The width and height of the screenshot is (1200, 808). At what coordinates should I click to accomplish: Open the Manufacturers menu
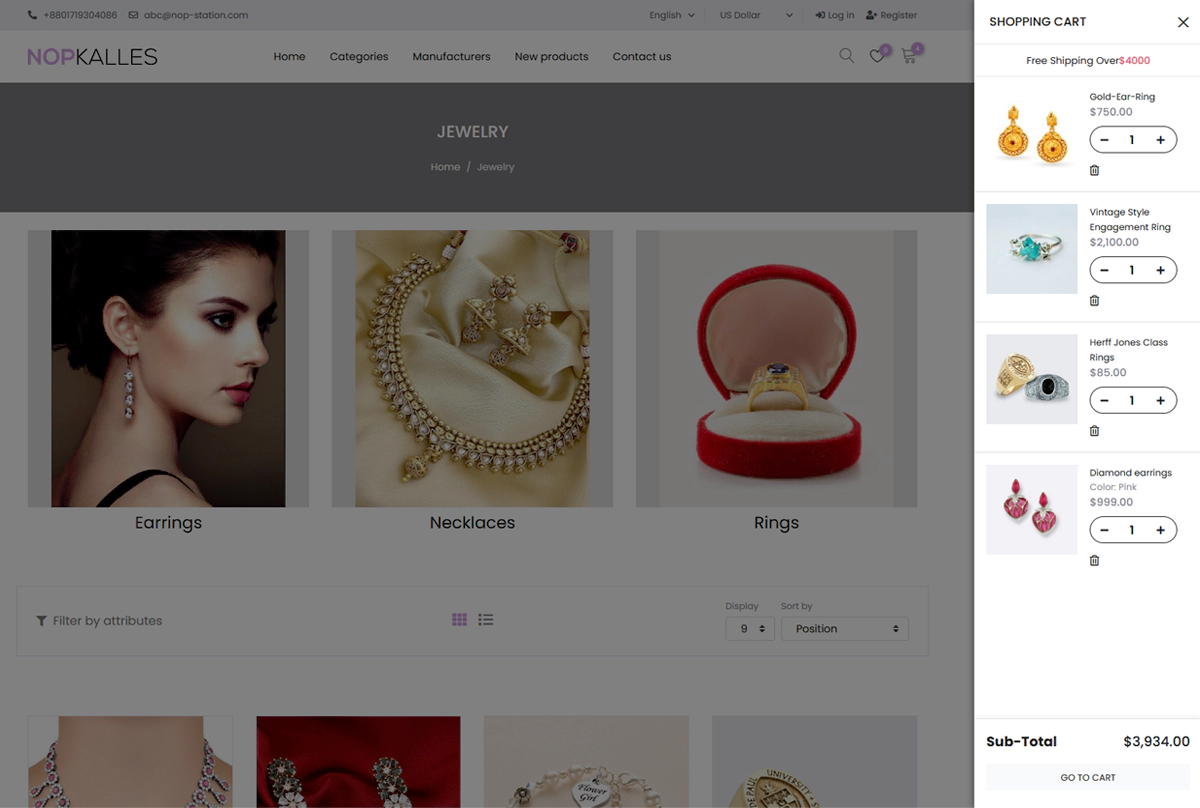(452, 57)
